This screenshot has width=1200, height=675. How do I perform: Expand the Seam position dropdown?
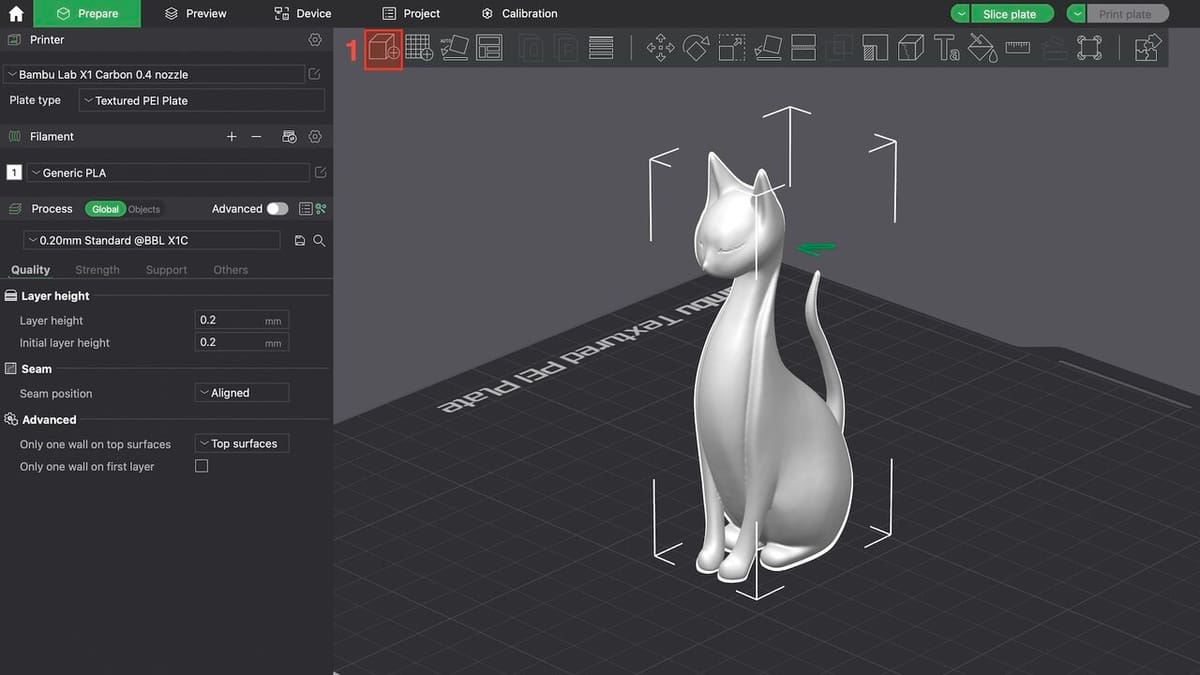(242, 393)
